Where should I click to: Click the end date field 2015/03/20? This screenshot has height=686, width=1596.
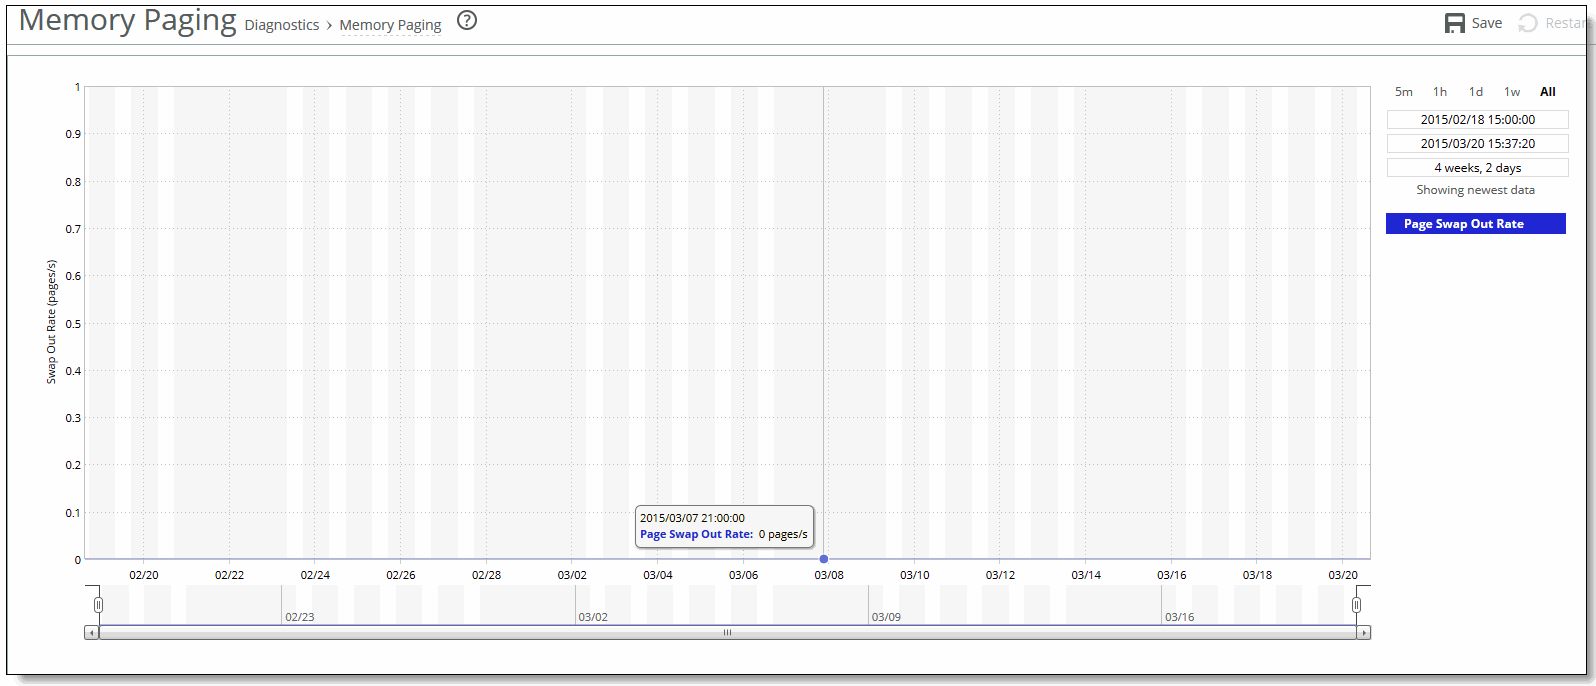[1477, 144]
